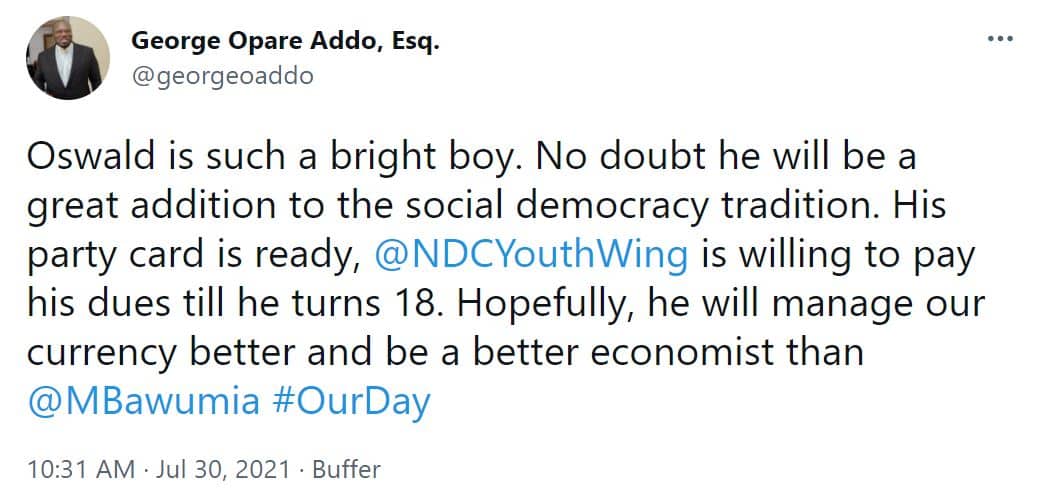
Task: Open the tweet's three-dot More options menu
Action: (999, 39)
